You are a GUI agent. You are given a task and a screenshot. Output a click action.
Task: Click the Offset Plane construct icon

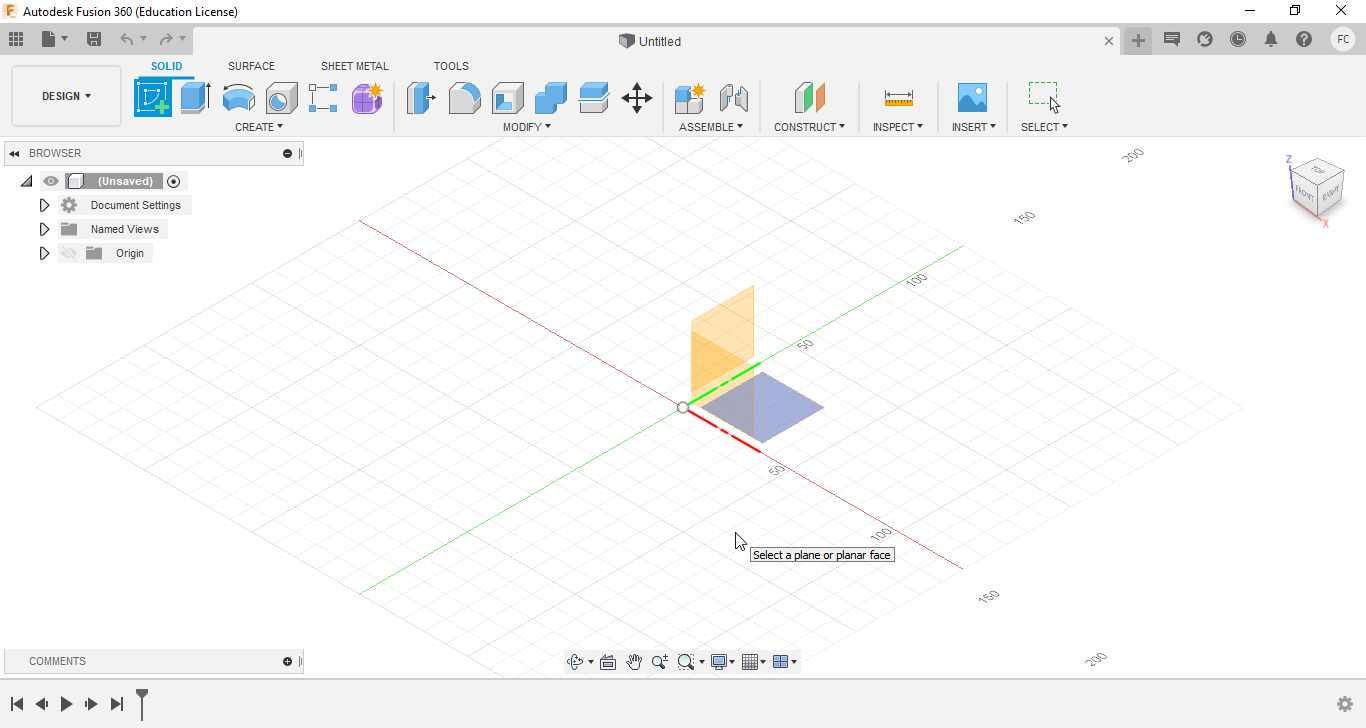point(809,98)
